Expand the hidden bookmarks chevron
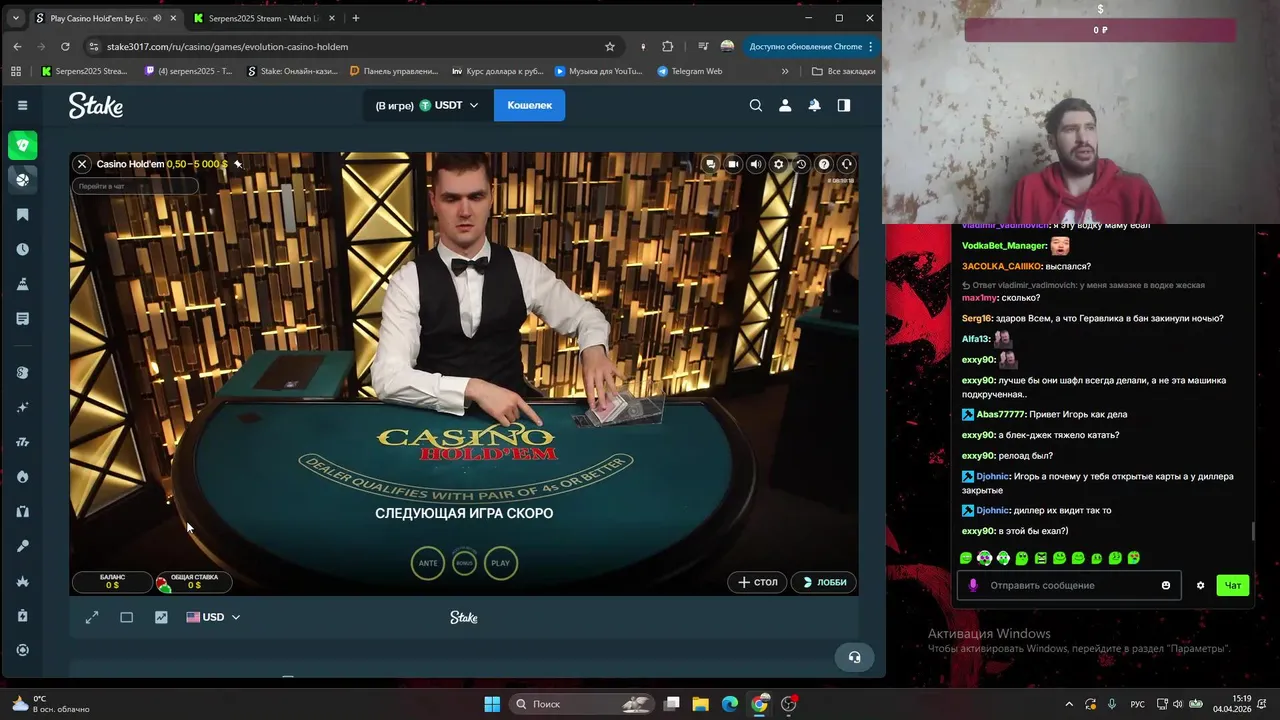The height and width of the screenshot is (720, 1280). [785, 71]
